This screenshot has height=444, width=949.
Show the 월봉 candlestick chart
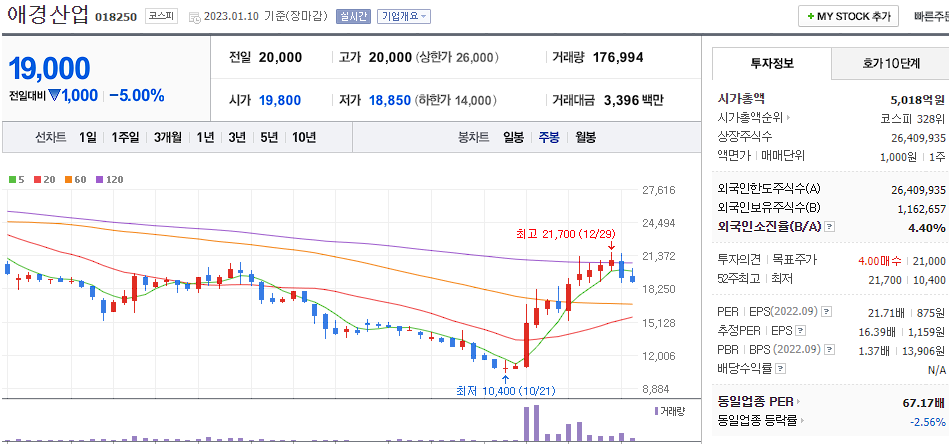point(585,137)
